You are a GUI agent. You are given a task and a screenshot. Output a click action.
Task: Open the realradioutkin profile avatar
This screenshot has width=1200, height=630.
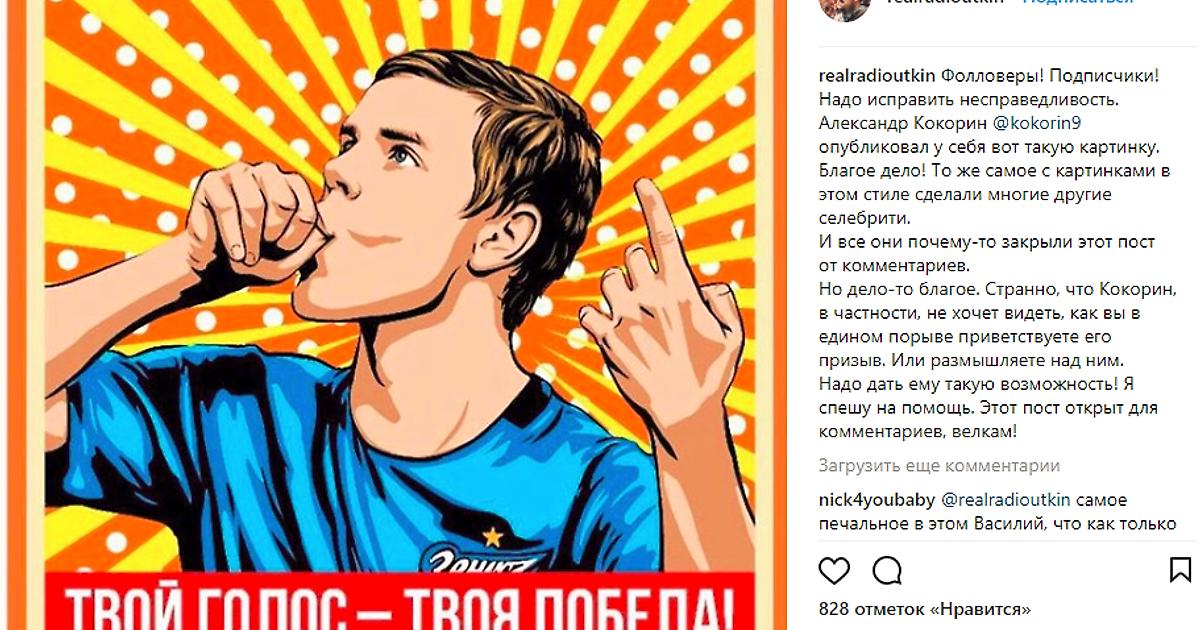845,7
